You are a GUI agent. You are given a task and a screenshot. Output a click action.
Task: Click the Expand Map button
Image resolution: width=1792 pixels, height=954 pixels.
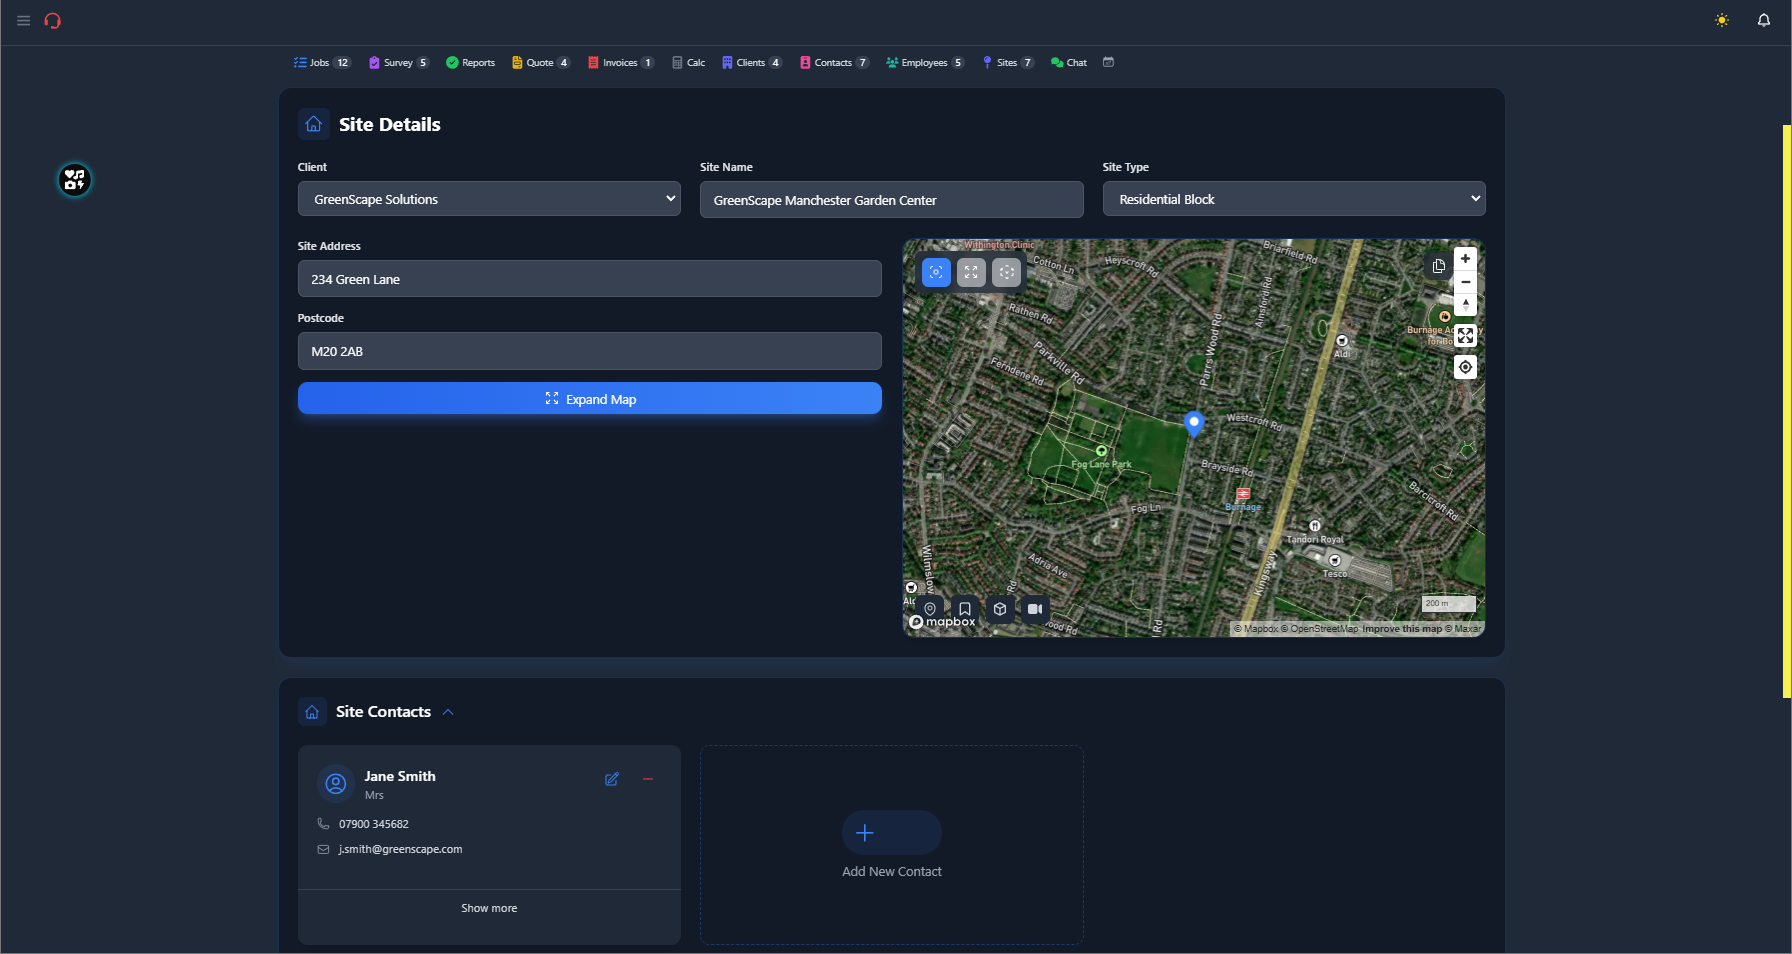[590, 399]
